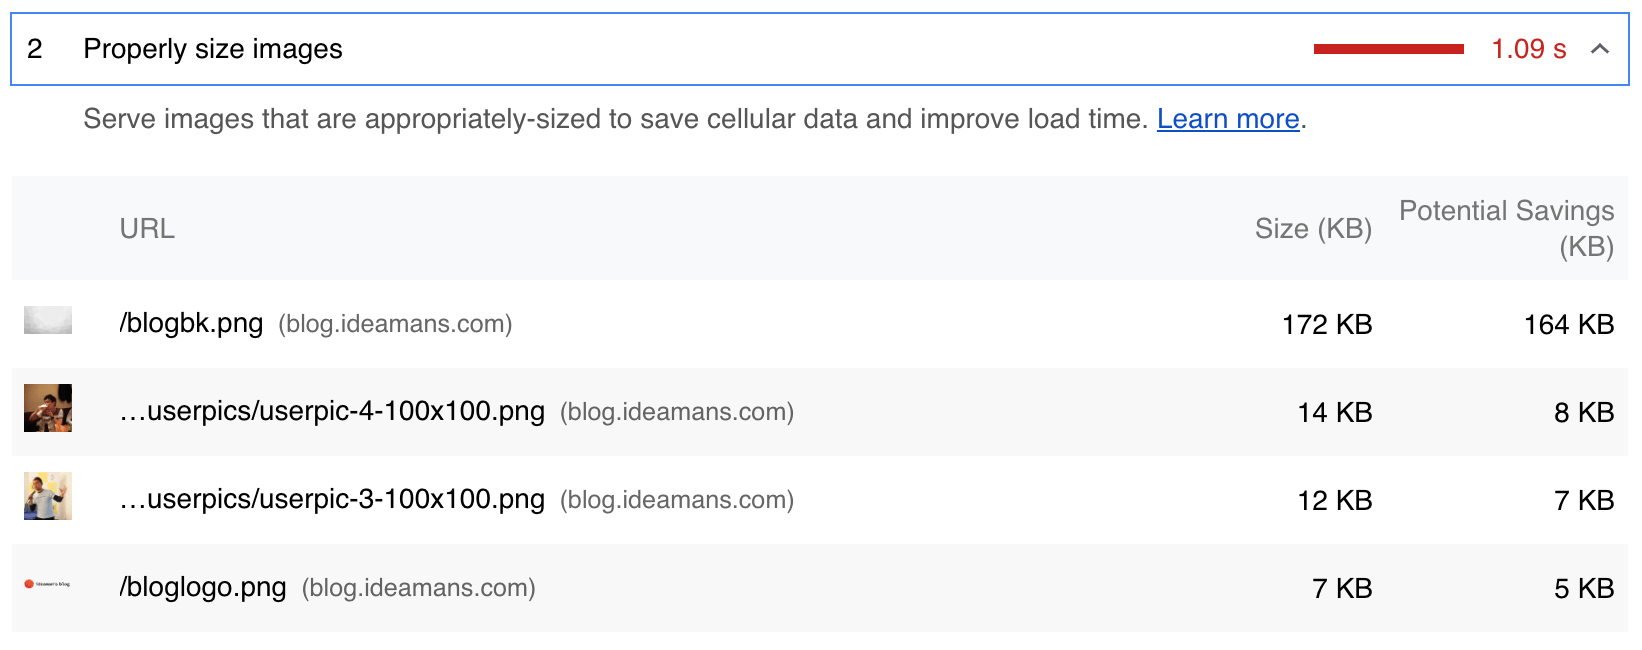The width and height of the screenshot is (1642, 650).
Task: Open the userpic-4-100x100.png URL
Action: click(x=332, y=412)
